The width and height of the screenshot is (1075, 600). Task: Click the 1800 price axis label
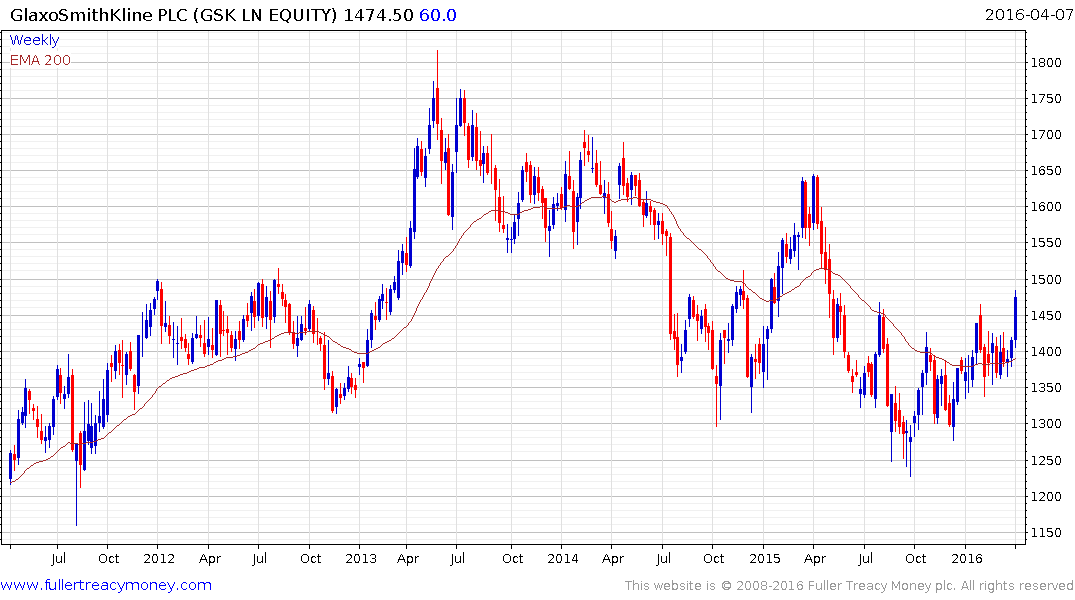(x=1046, y=62)
